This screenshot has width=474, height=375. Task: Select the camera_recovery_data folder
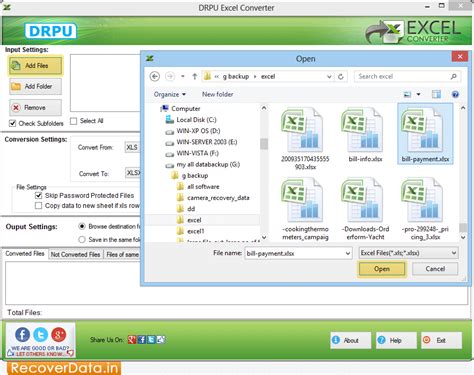tap(213, 198)
